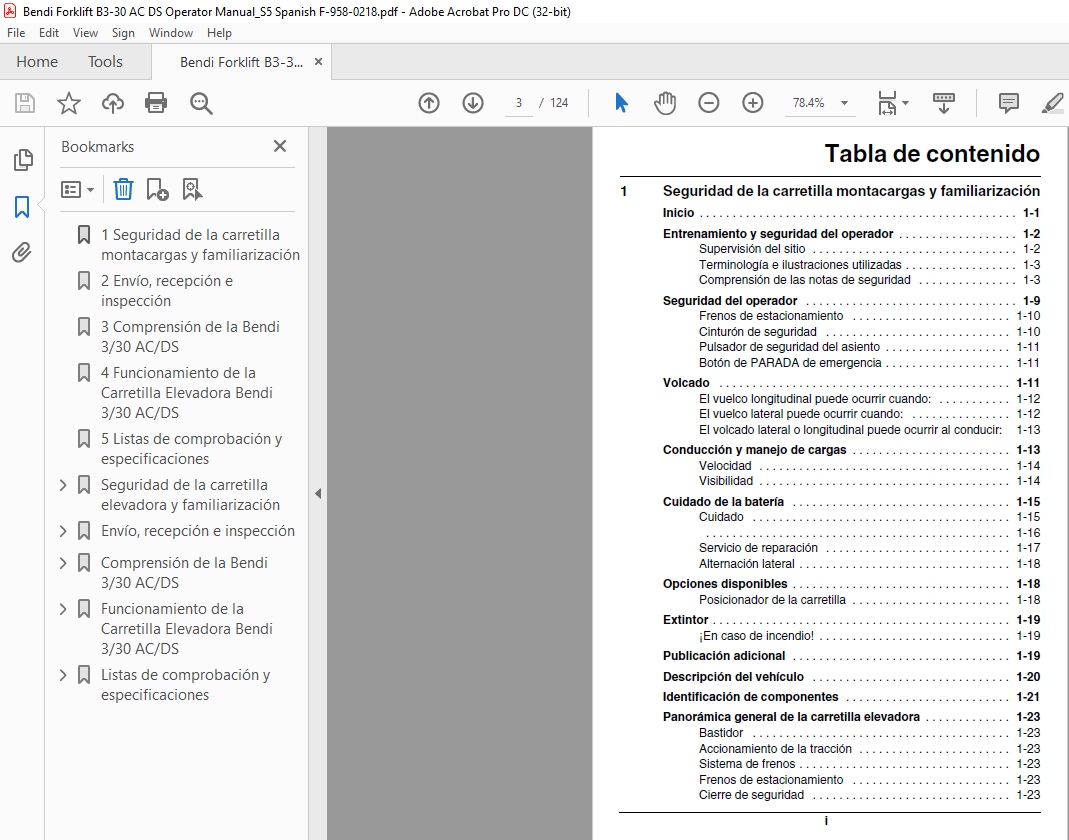Find the current bookmark
Image resolution: width=1069 pixels, height=840 pixels.
192,189
